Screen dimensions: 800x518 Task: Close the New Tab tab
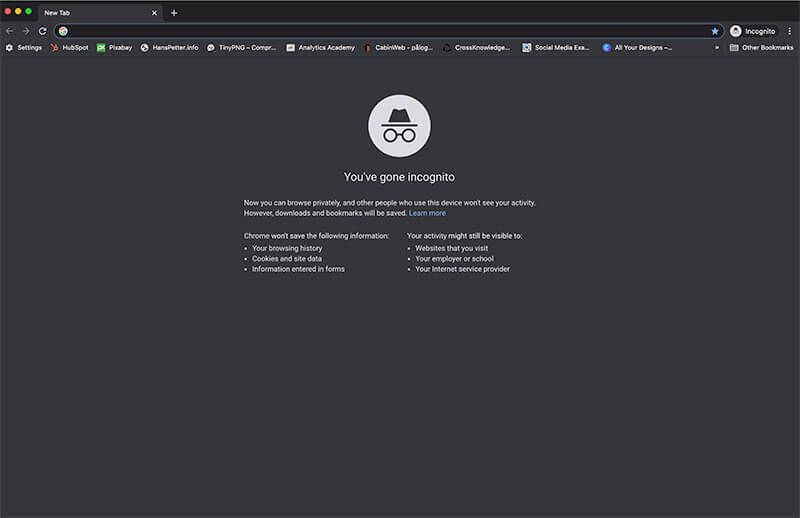[155, 13]
